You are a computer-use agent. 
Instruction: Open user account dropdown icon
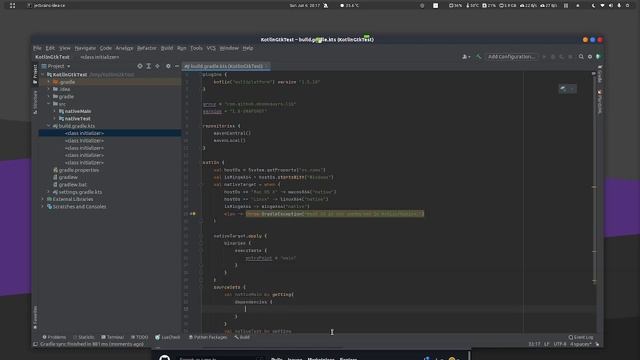coord(466,57)
